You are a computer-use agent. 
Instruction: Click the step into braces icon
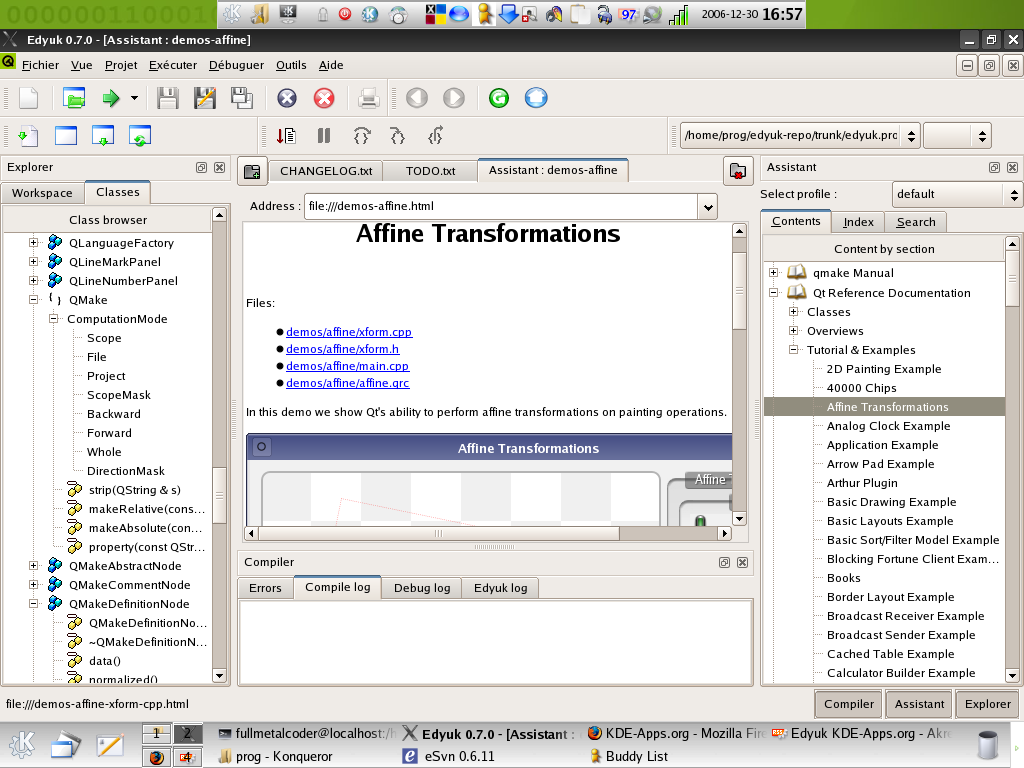pos(398,136)
